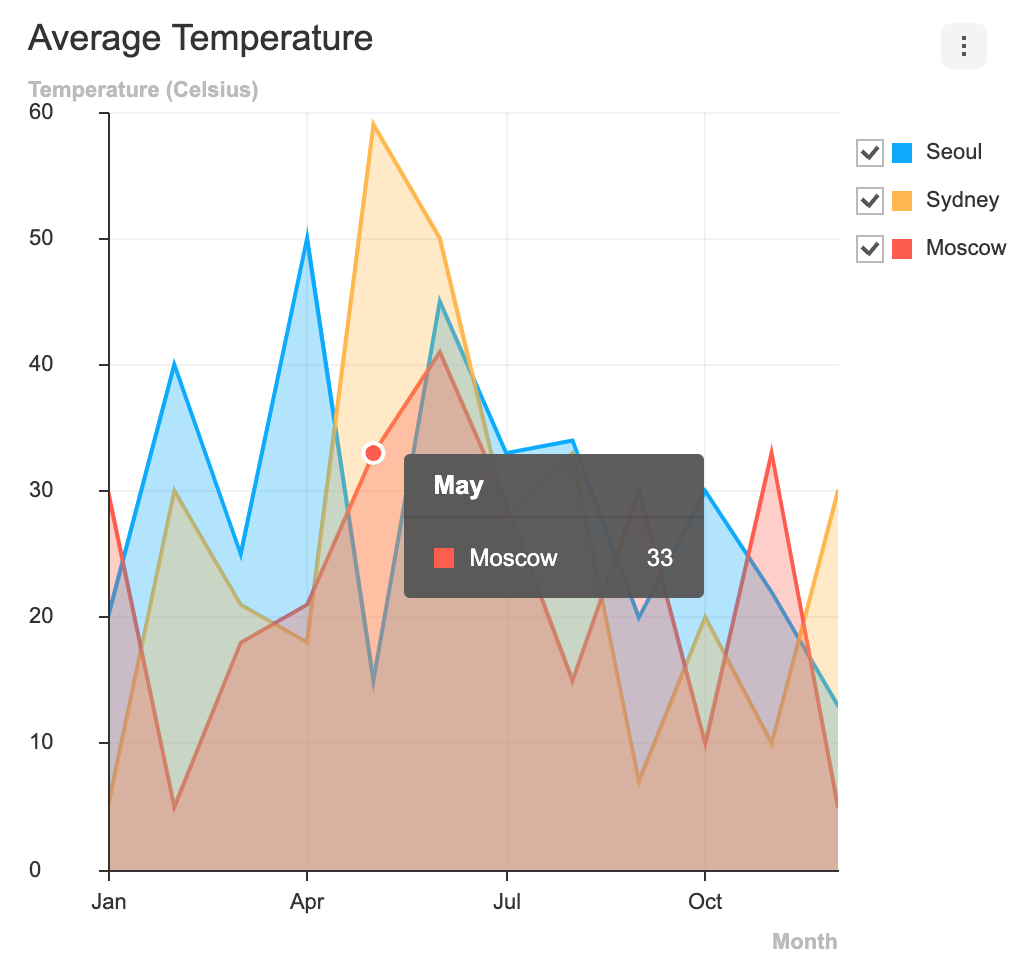Click the Seoul April peak at 50

click(307, 238)
